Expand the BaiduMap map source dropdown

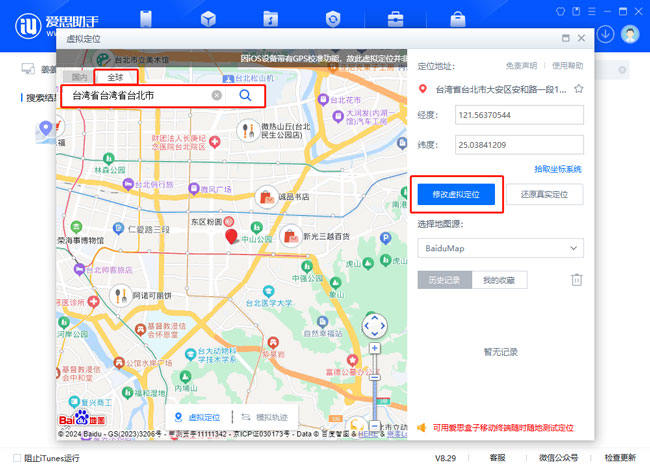500,248
